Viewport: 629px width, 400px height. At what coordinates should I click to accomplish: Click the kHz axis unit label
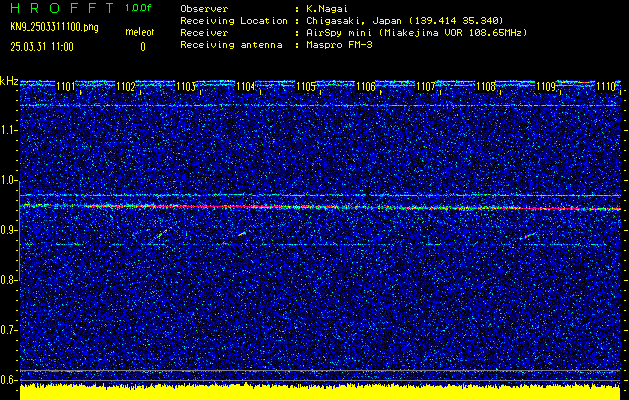(9, 81)
